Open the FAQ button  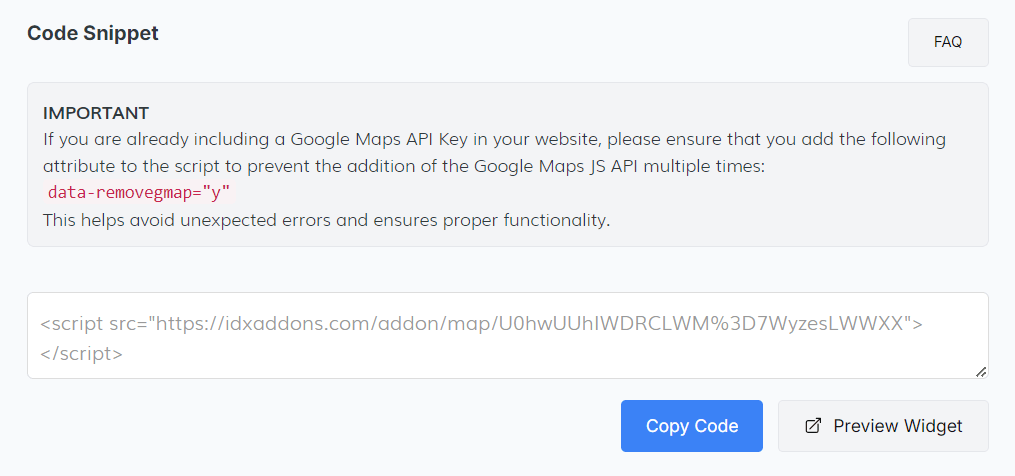point(947,42)
